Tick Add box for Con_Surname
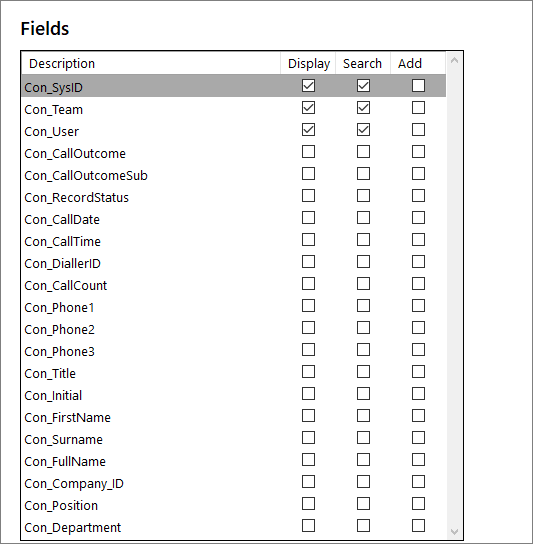The height and width of the screenshot is (544, 533). coord(418,438)
